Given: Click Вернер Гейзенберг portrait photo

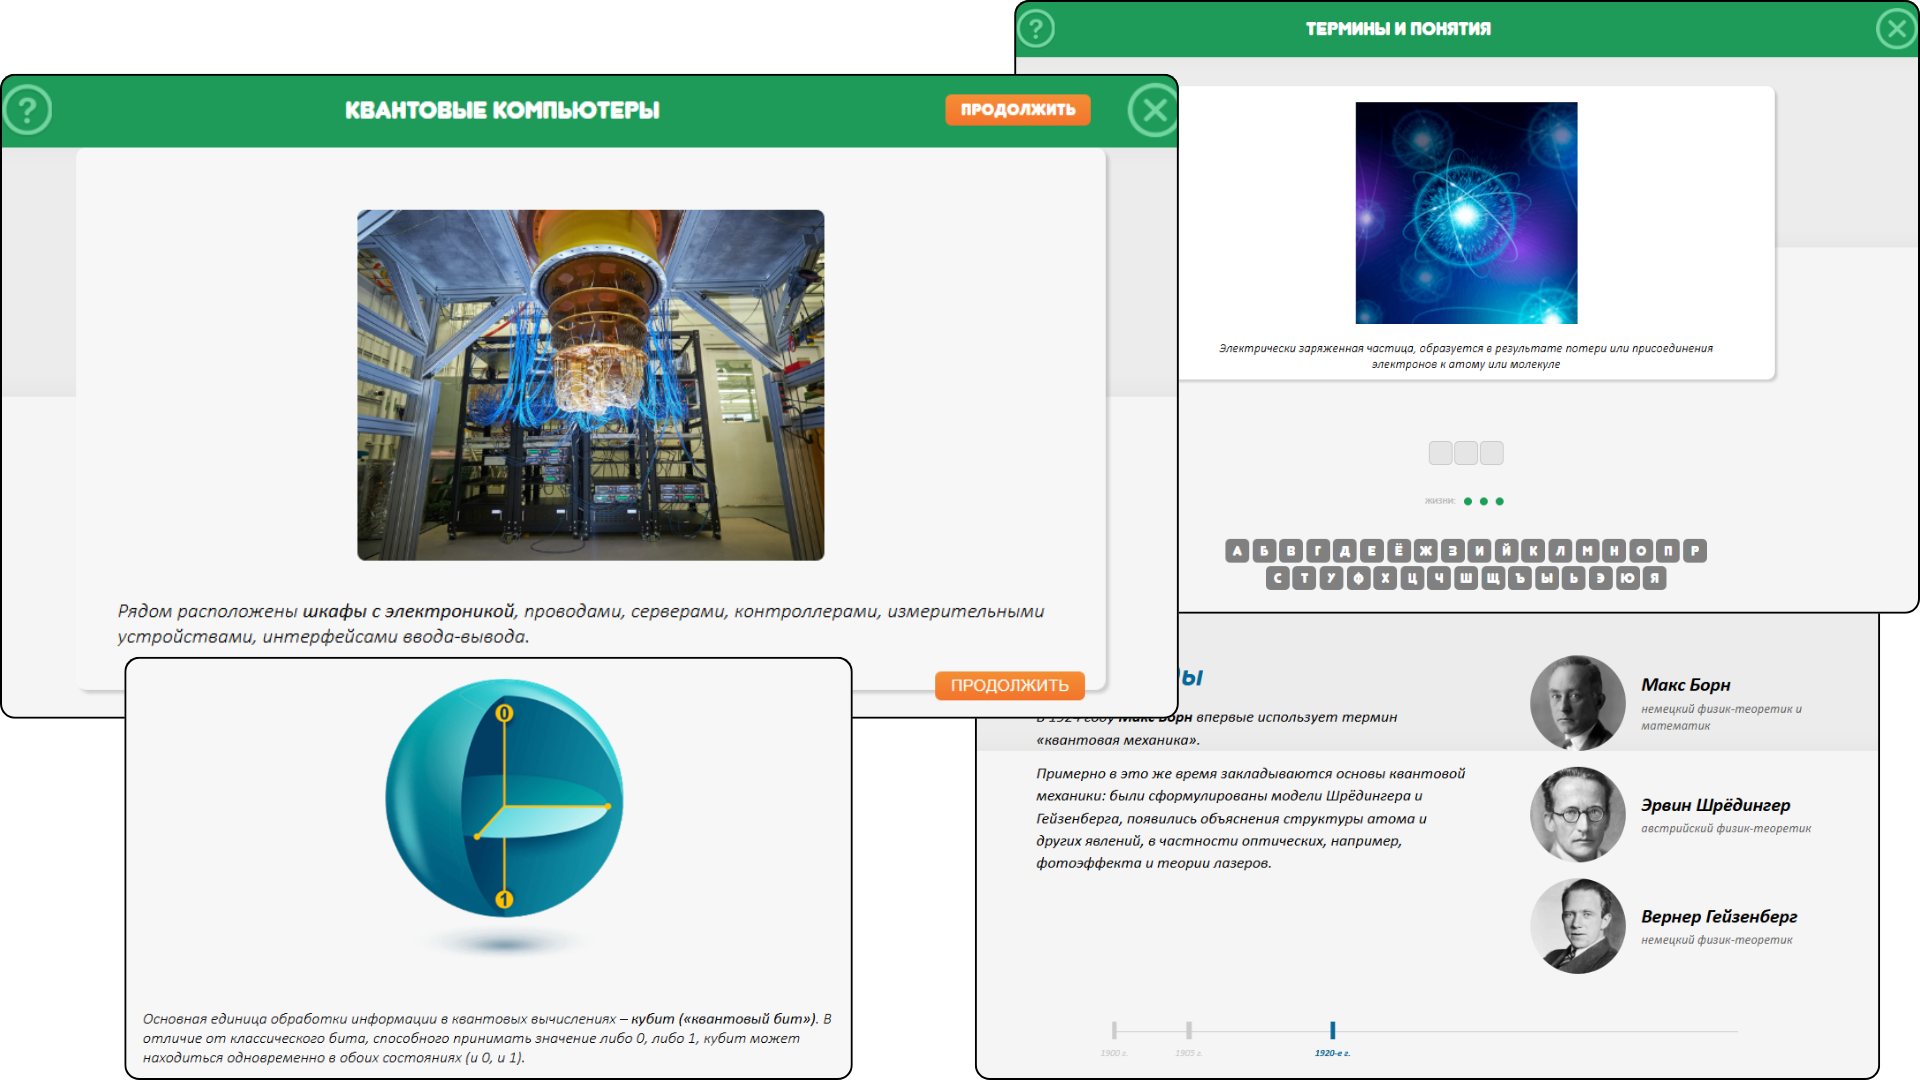Looking at the screenshot, I should pos(1577,926).
